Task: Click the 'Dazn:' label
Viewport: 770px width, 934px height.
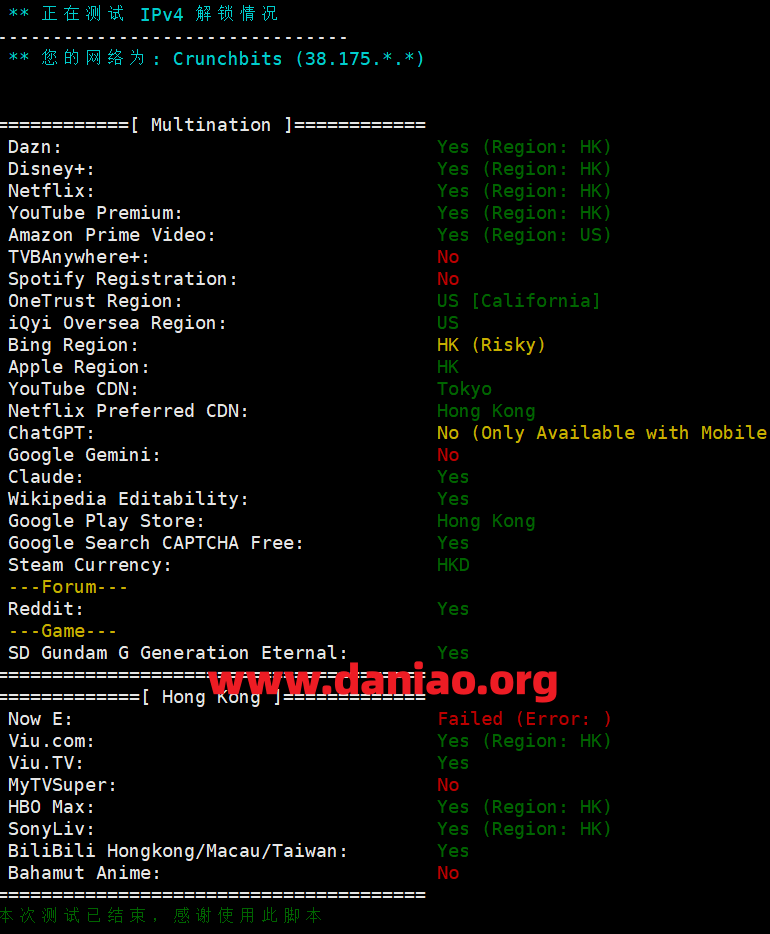Action: (x=35, y=147)
